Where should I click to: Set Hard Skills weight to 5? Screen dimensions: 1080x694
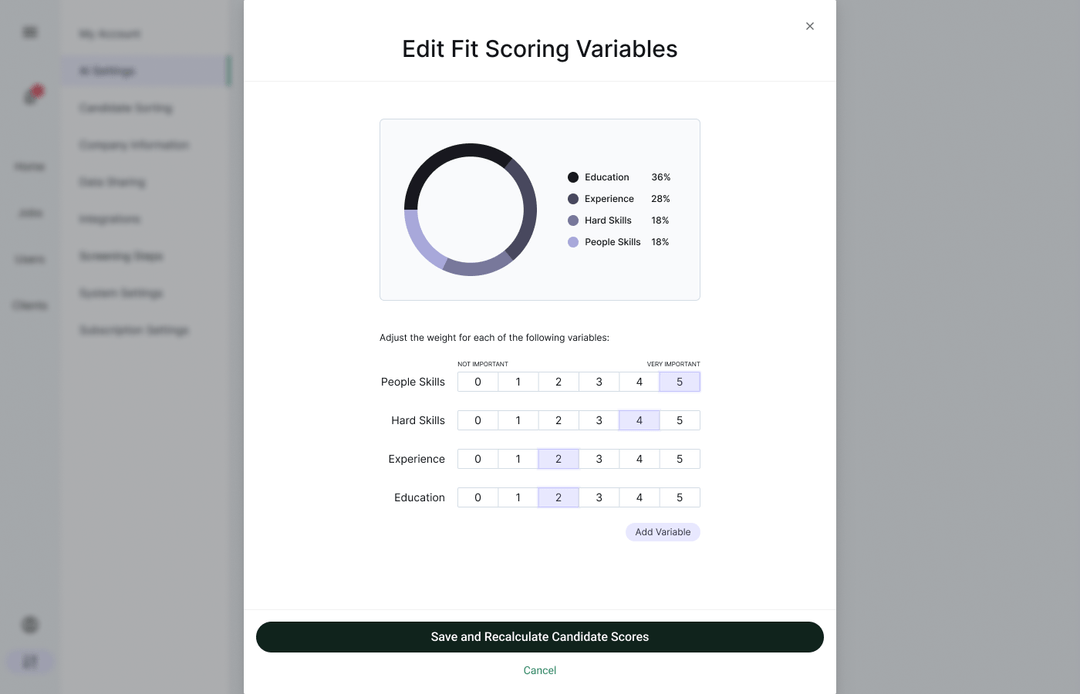[x=679, y=421]
